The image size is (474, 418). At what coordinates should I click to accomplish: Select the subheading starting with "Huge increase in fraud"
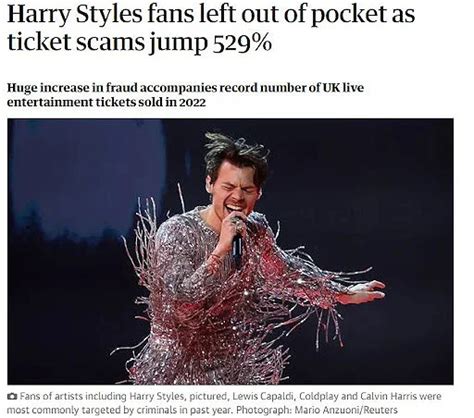[x=185, y=95]
